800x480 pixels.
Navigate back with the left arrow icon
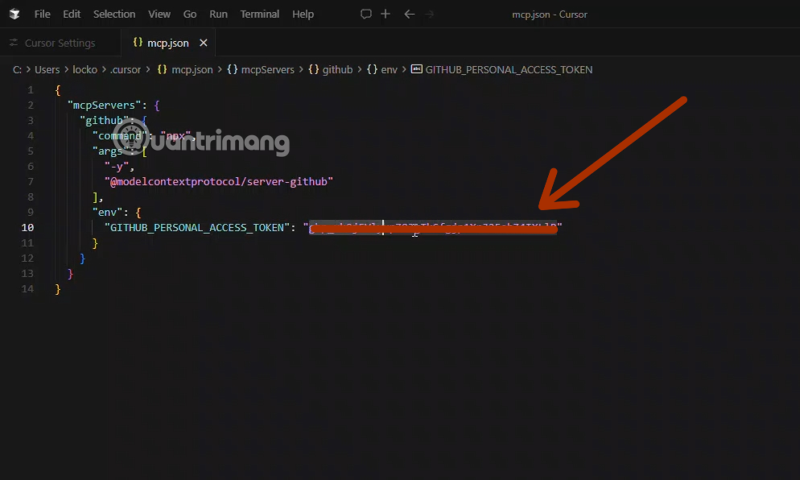(409, 14)
